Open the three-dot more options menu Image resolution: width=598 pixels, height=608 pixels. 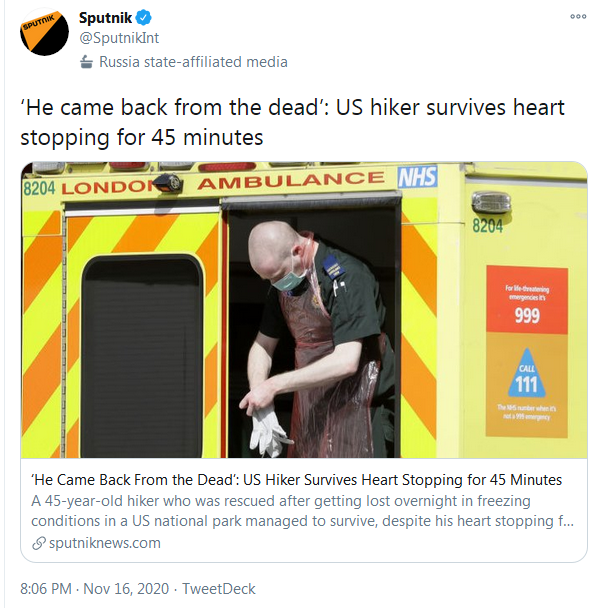pos(578,16)
